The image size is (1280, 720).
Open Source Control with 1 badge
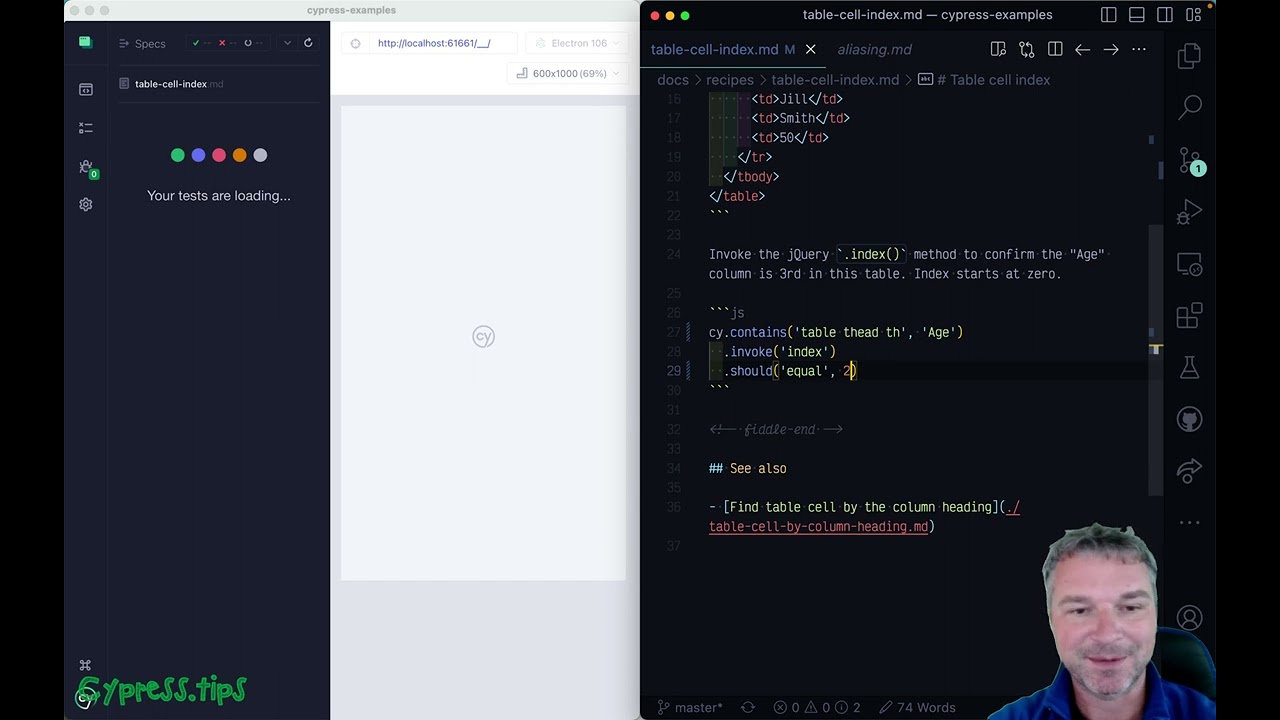click(1190, 161)
